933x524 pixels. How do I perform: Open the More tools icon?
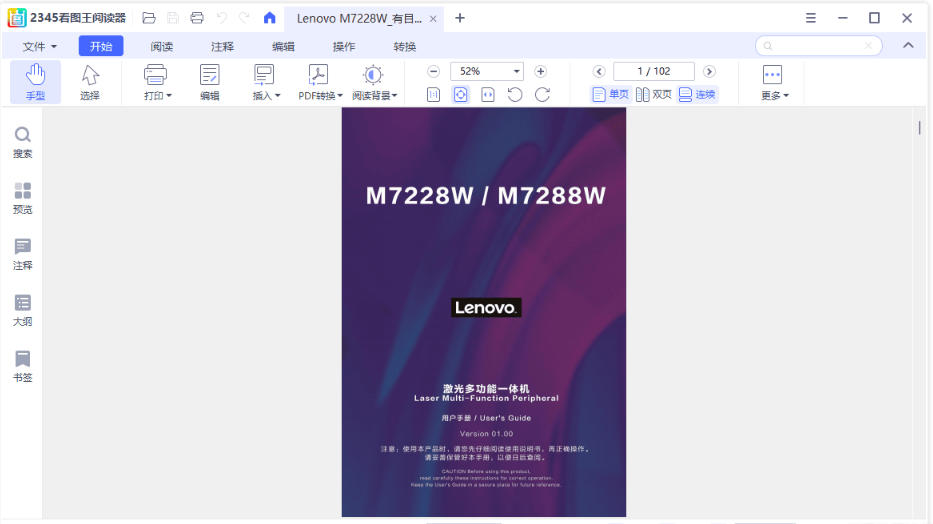coord(772,75)
